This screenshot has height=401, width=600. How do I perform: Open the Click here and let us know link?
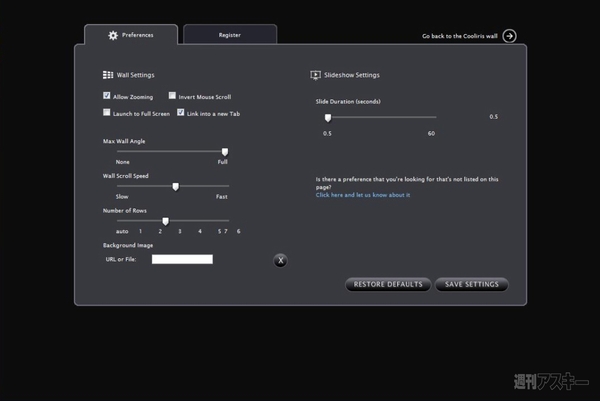point(363,195)
